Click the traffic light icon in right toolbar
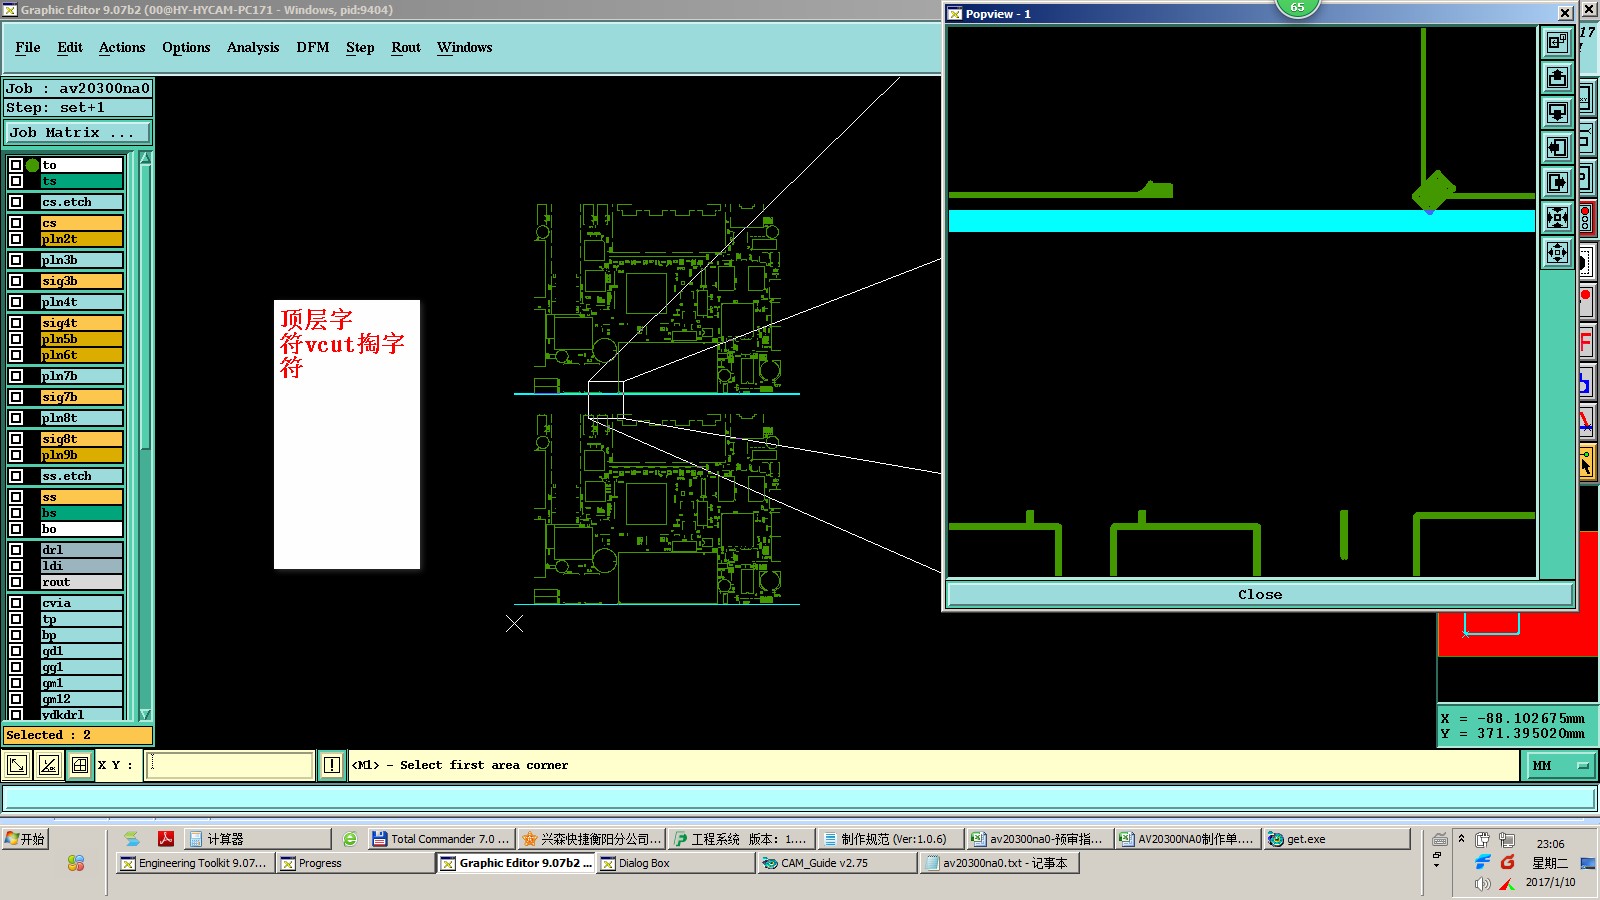Screen dimensions: 1600x900 (1586, 218)
